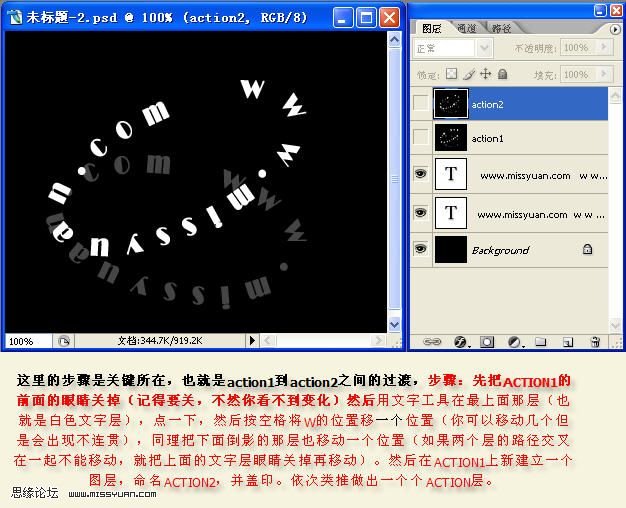Lock transparent pixels icon

coord(452,74)
